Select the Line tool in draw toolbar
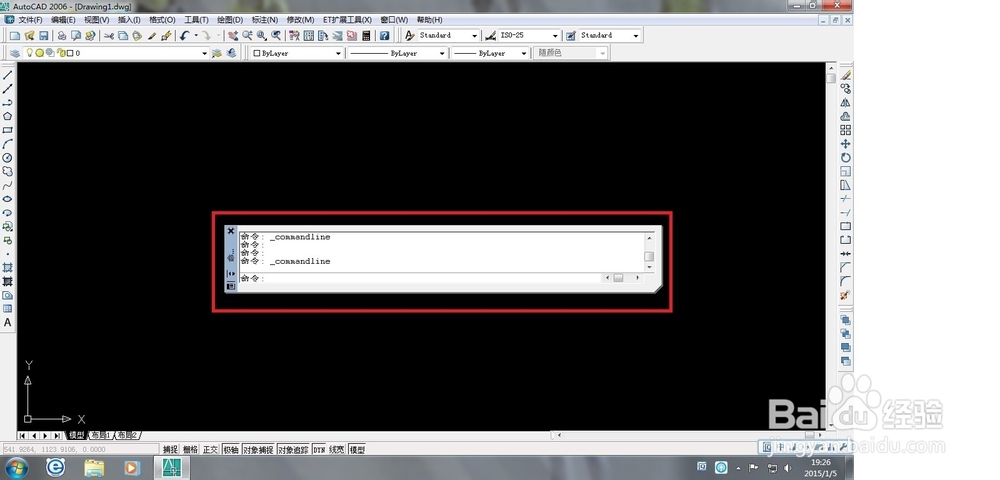Screen dimensions: 1000x480 [8, 75]
